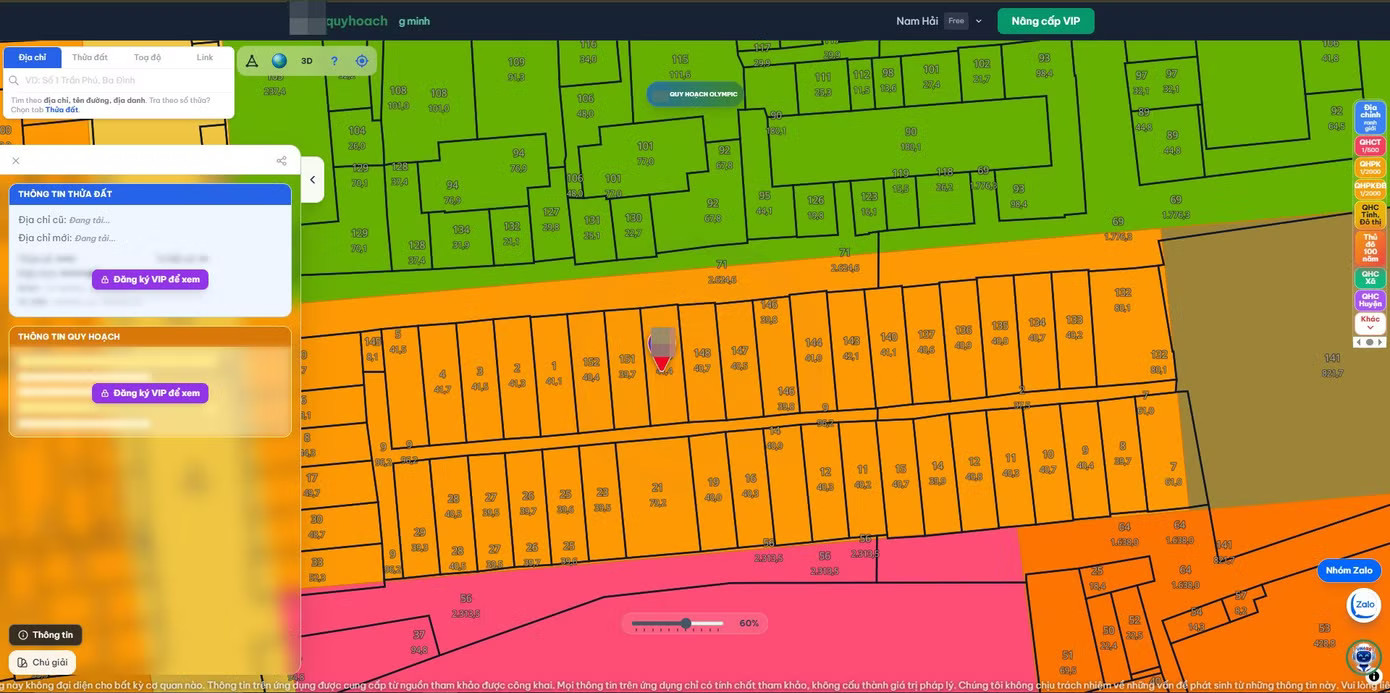Open the blue question mark help icon

[334, 61]
